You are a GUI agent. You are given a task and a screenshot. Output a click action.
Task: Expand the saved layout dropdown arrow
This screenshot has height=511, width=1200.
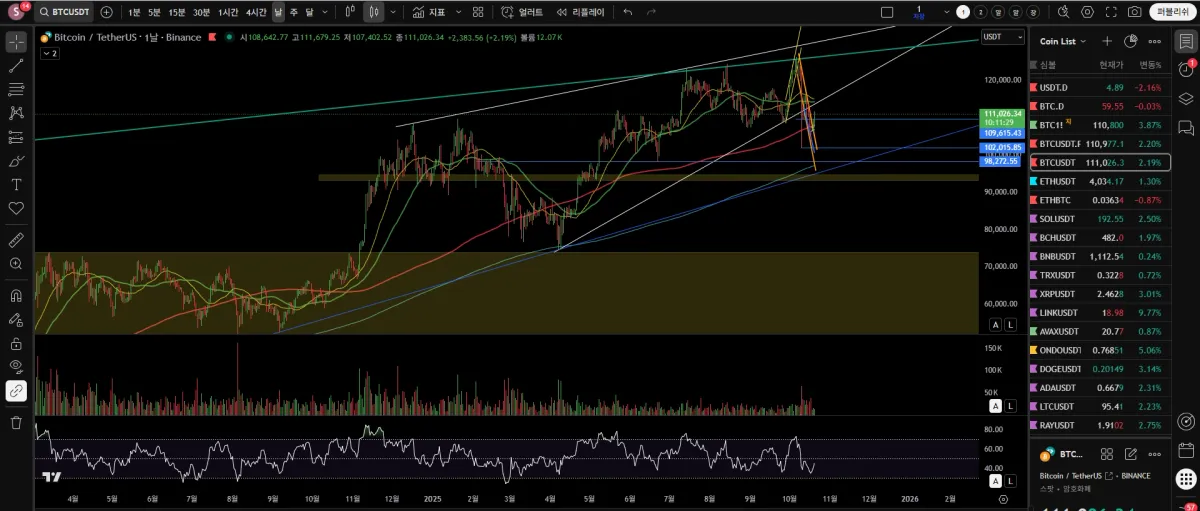point(946,12)
